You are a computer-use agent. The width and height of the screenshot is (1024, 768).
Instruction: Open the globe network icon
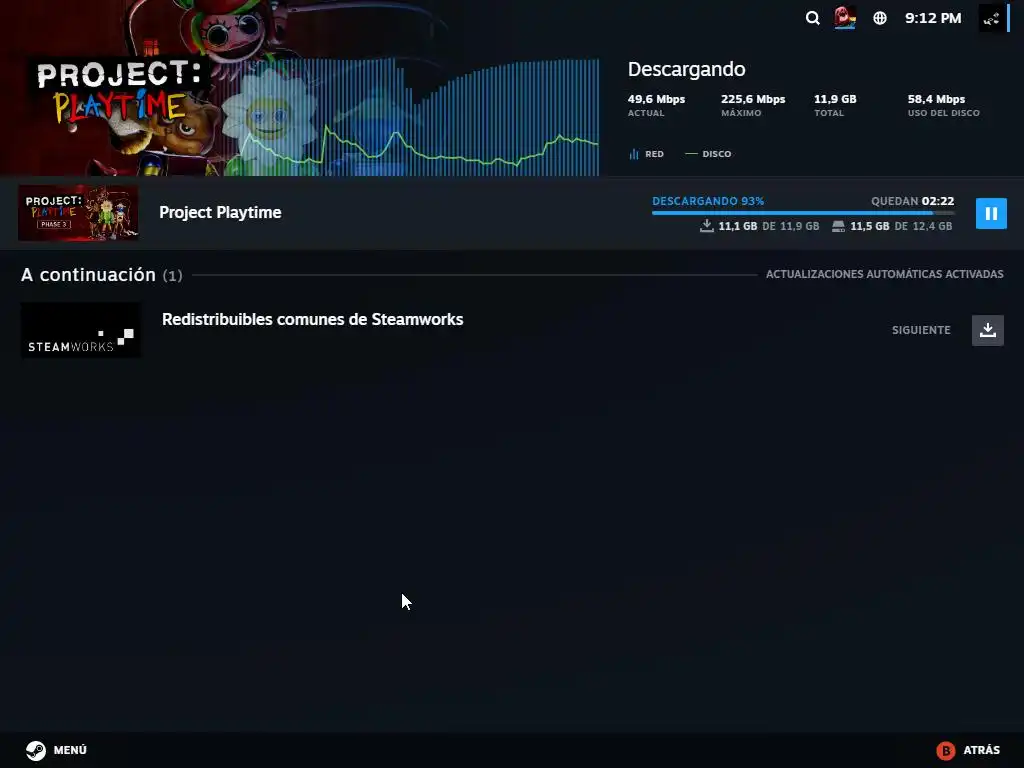(x=880, y=18)
